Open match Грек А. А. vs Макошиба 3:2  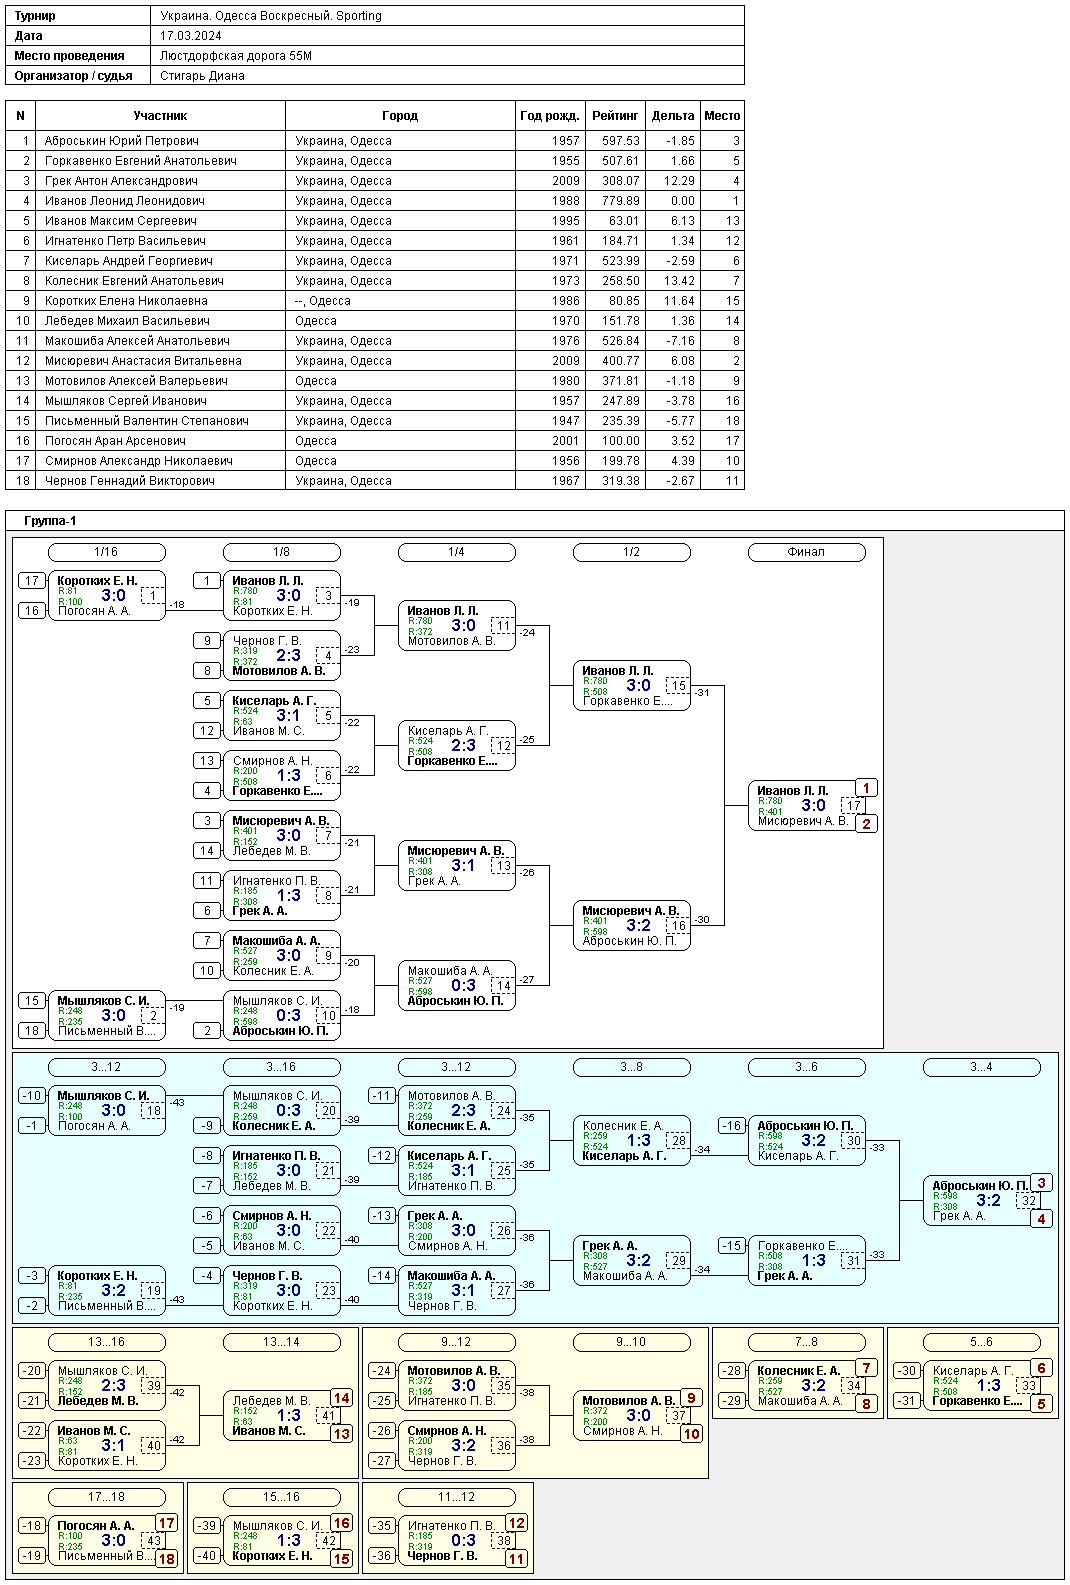point(631,1260)
